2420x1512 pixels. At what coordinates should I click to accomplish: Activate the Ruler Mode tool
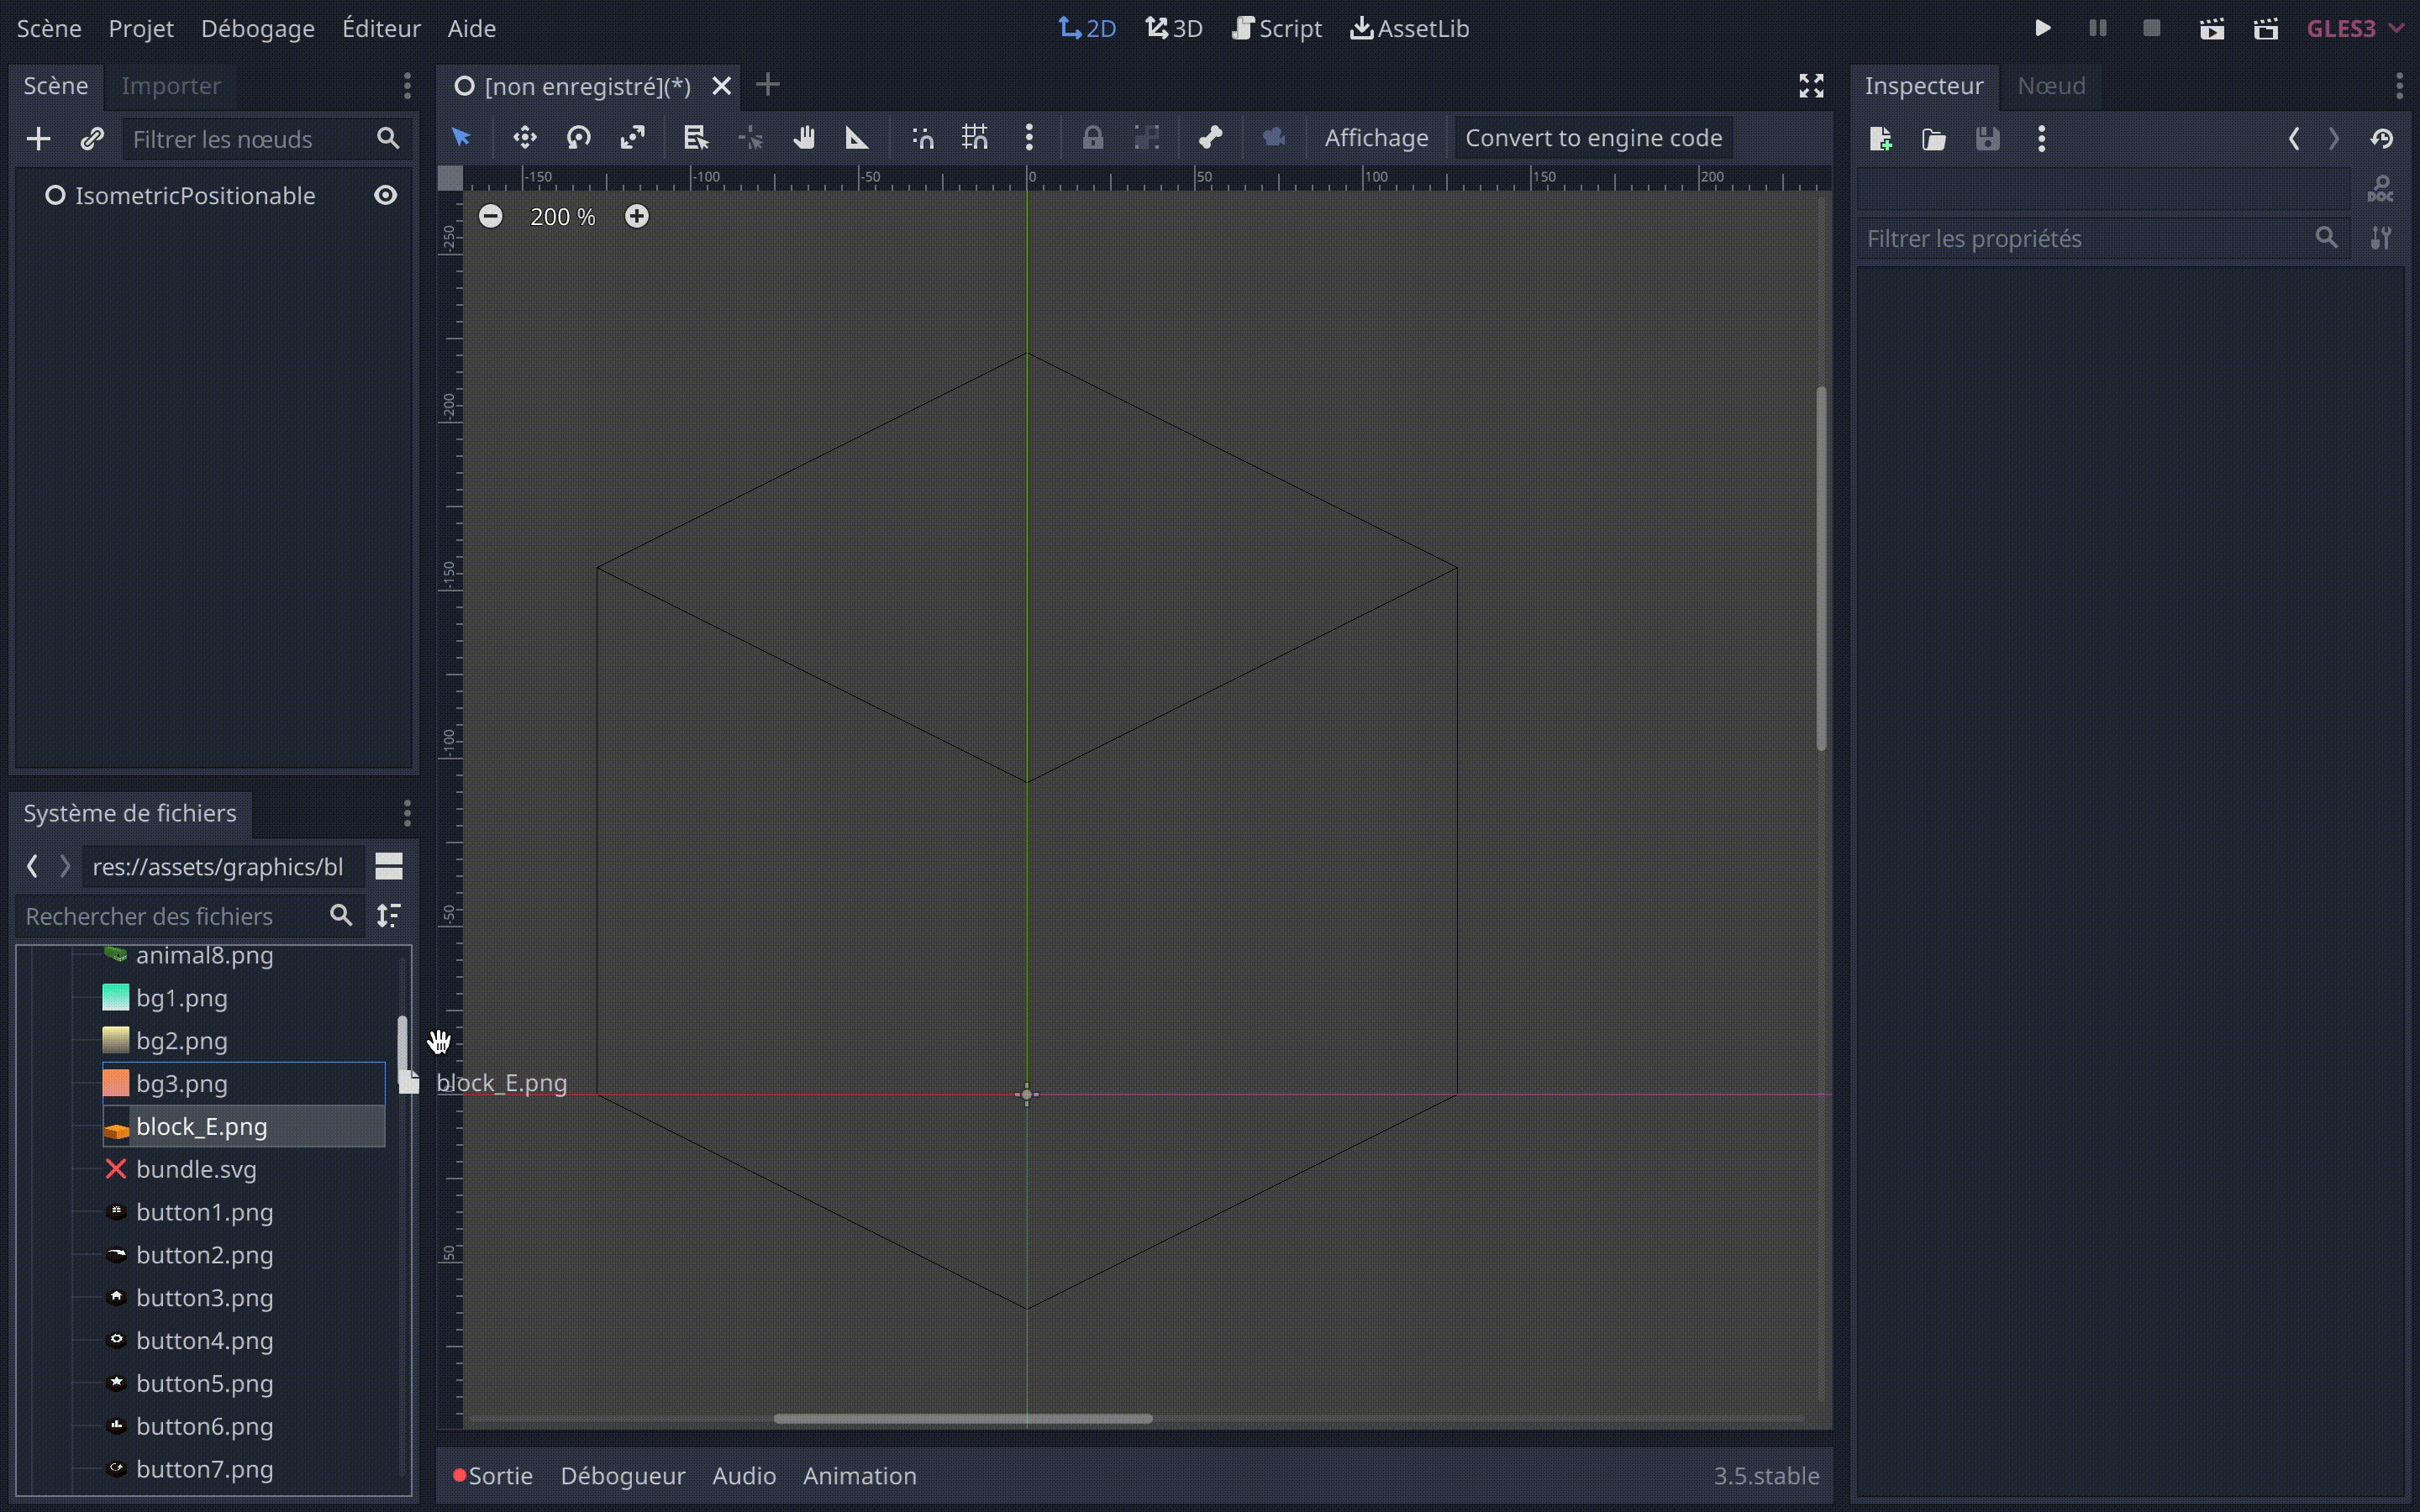[x=857, y=138]
